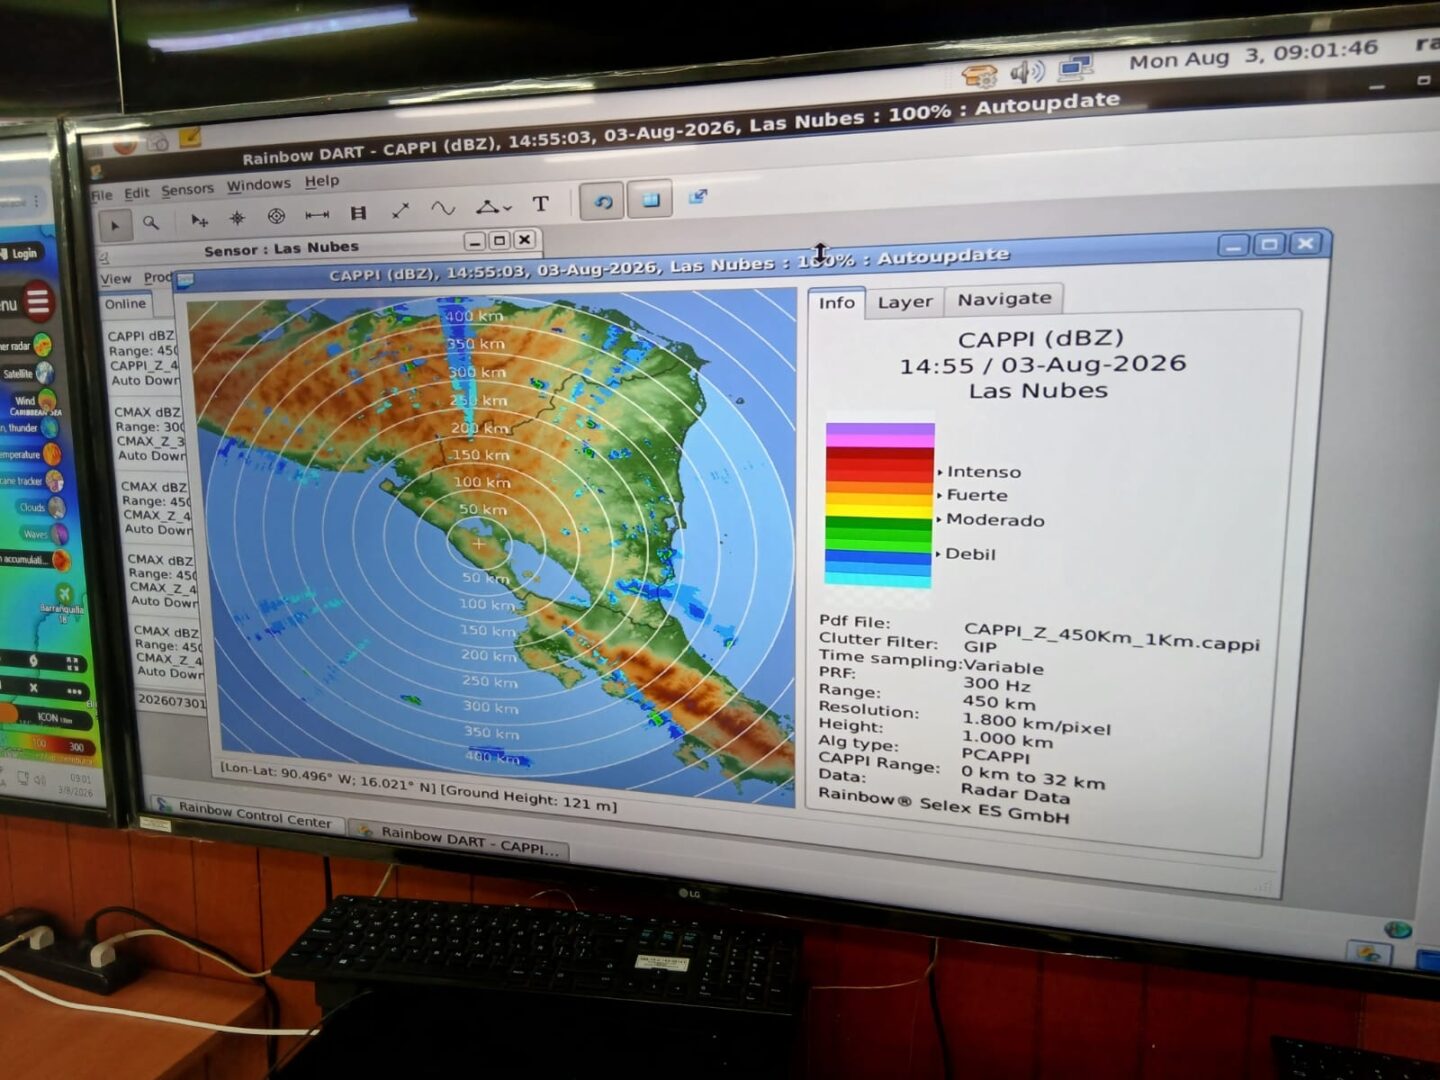Click the network connections tray icon
Screen dimensions: 1440x1080
tap(1075, 68)
